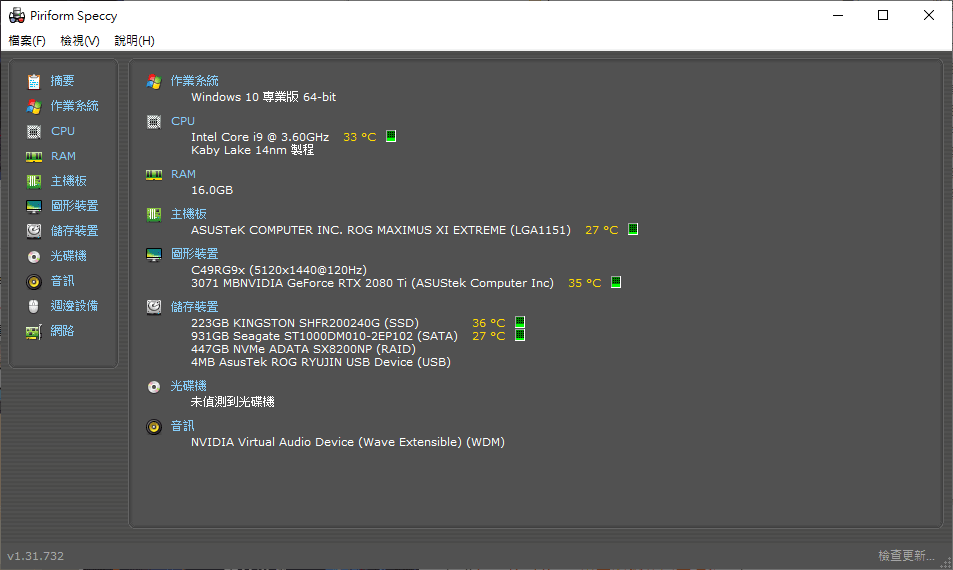Click the Windows 10 專業版 64-bit text
Viewport: 953px width, 570px height.
coord(264,97)
